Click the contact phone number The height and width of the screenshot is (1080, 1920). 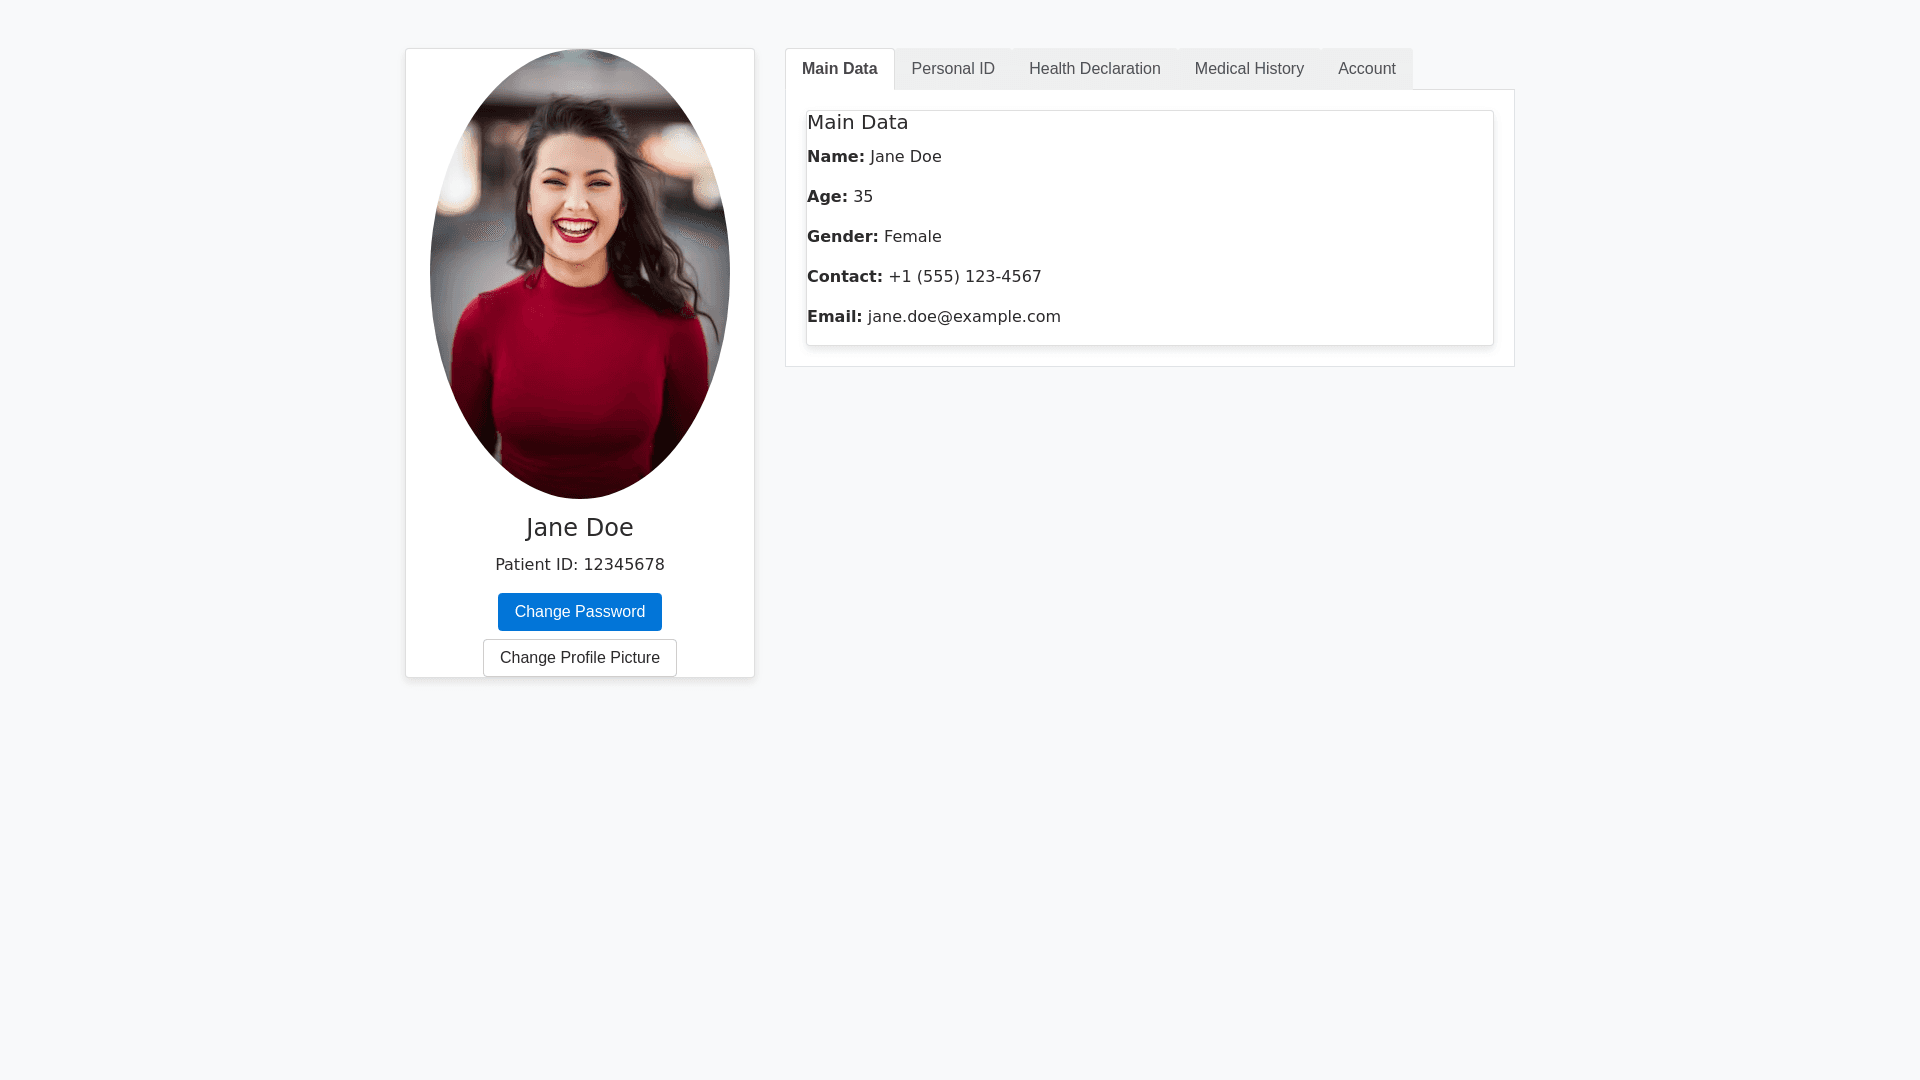pos(964,277)
